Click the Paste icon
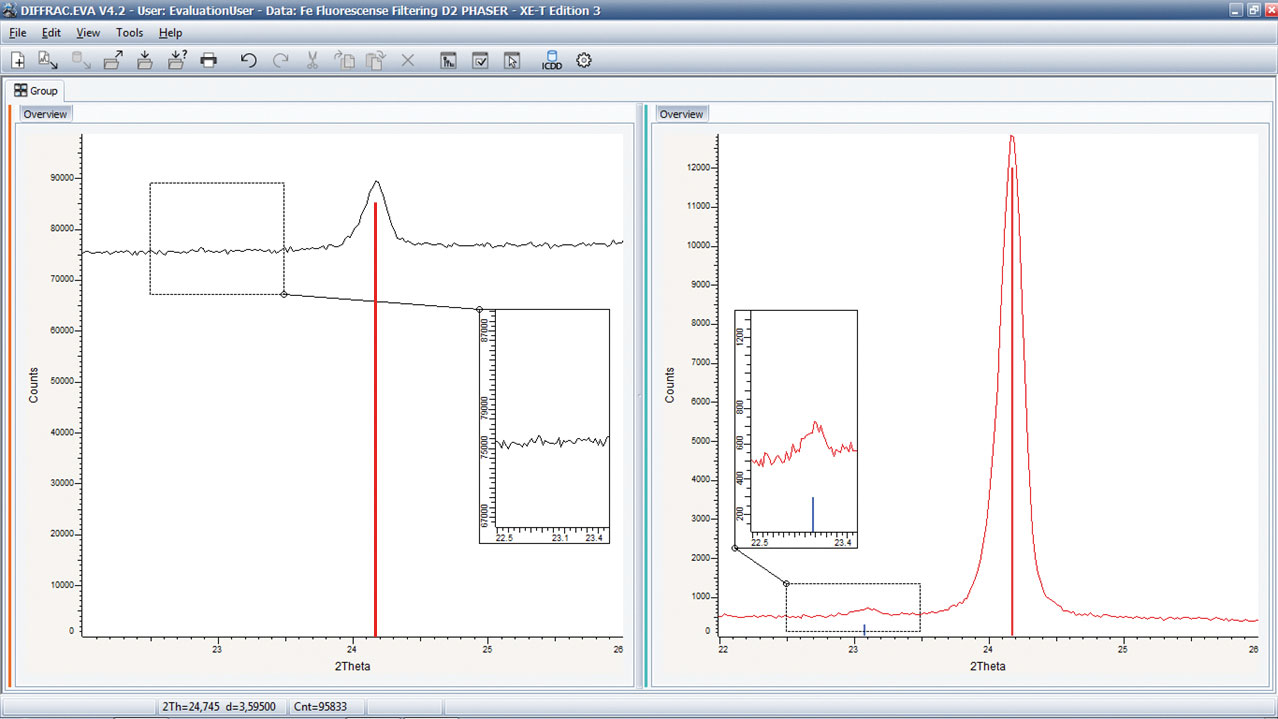 376,61
